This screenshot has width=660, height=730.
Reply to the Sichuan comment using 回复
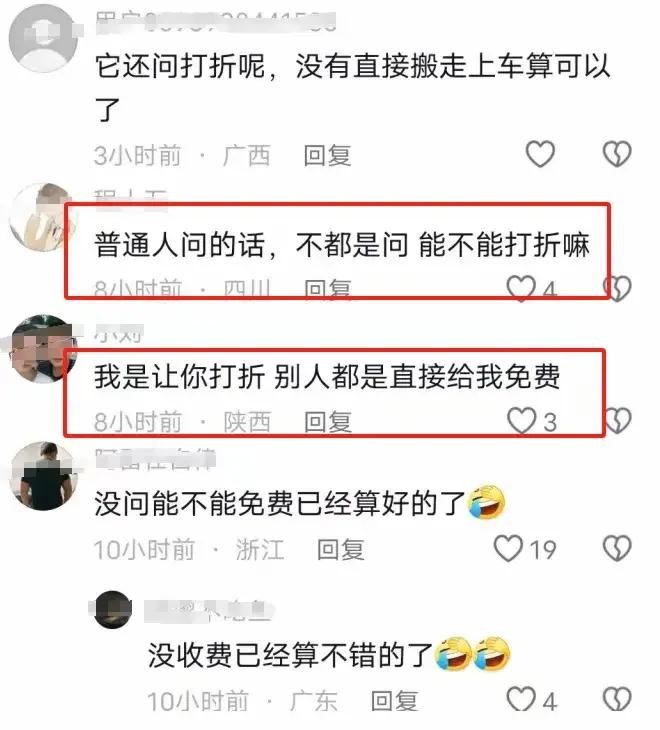327,289
